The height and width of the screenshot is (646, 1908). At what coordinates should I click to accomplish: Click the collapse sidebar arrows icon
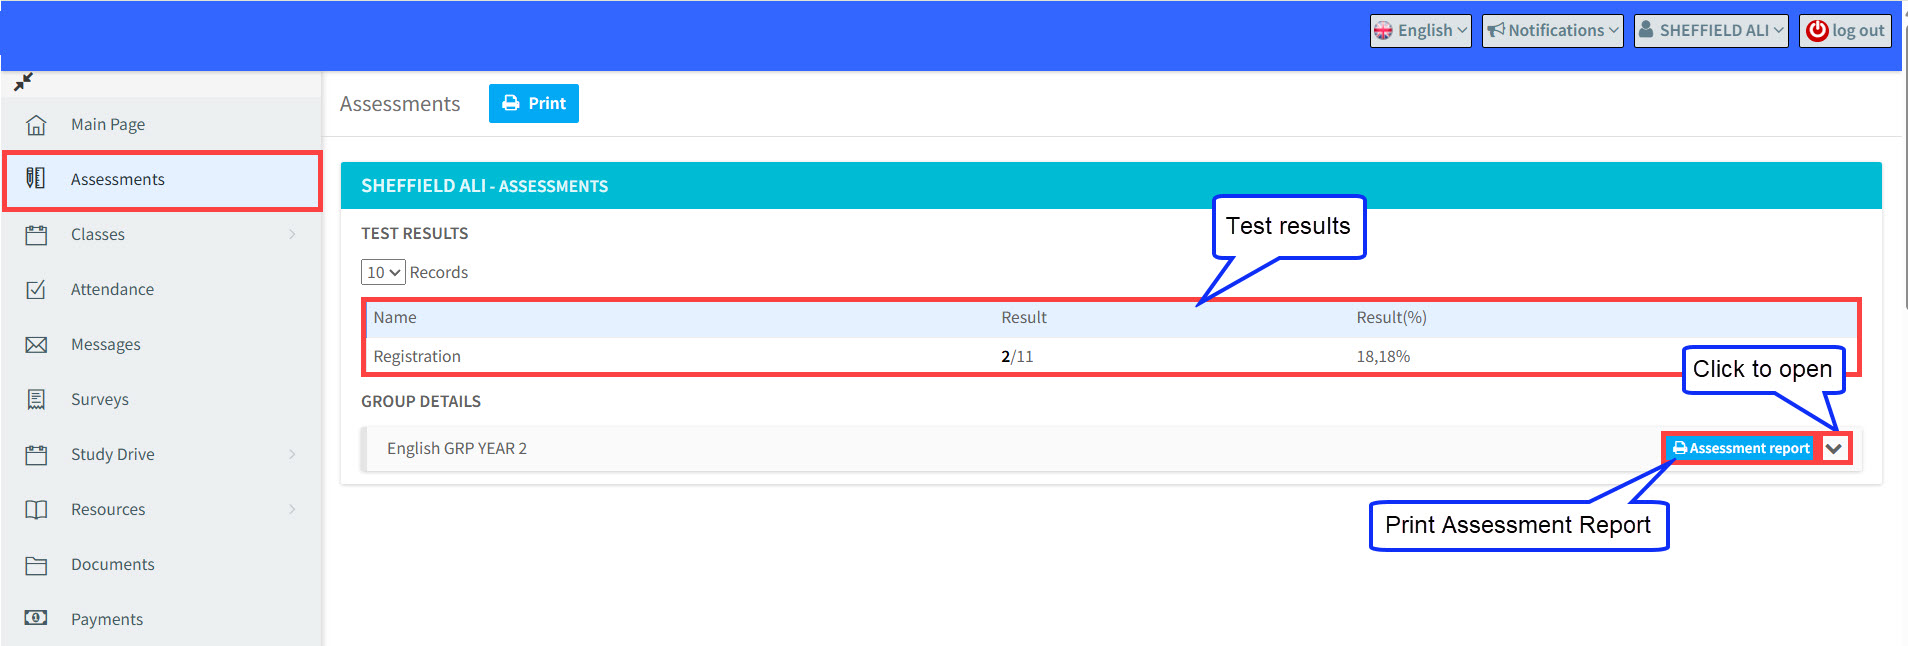click(23, 82)
